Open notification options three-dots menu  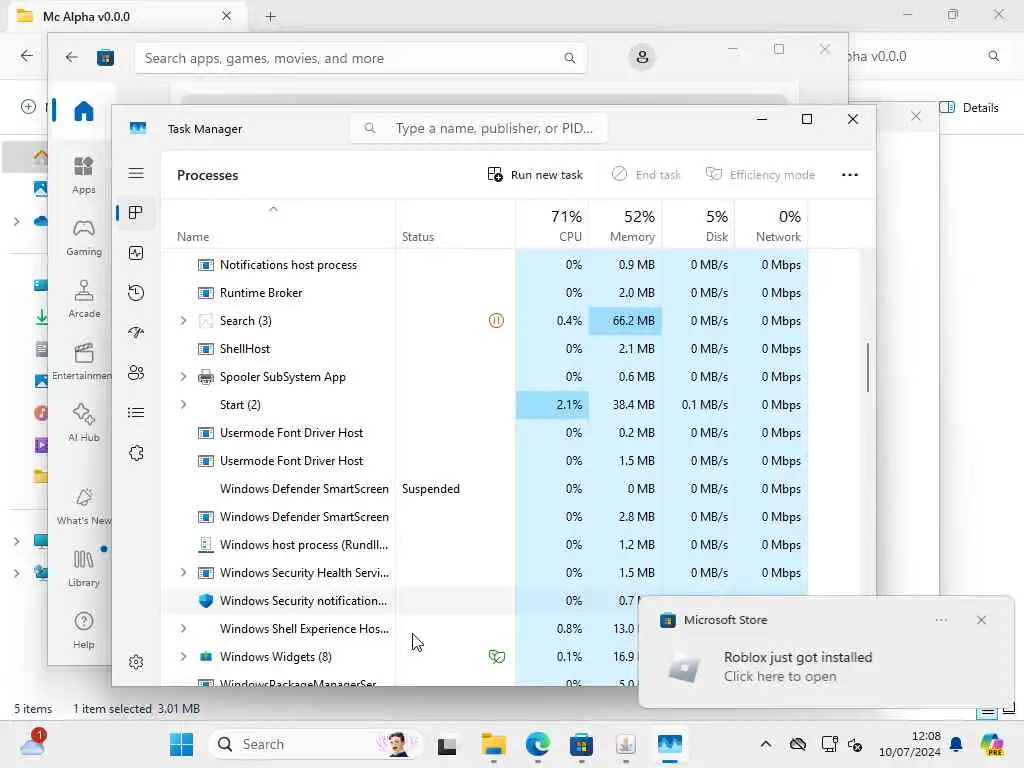tap(941, 620)
